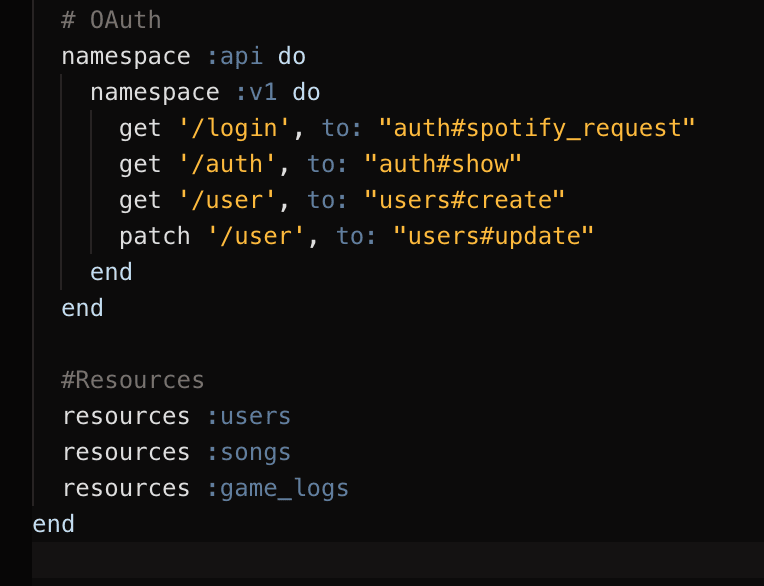This screenshot has width=764, height=586.
Task: Click the final 'end' keyword
Action: click(x=53, y=524)
